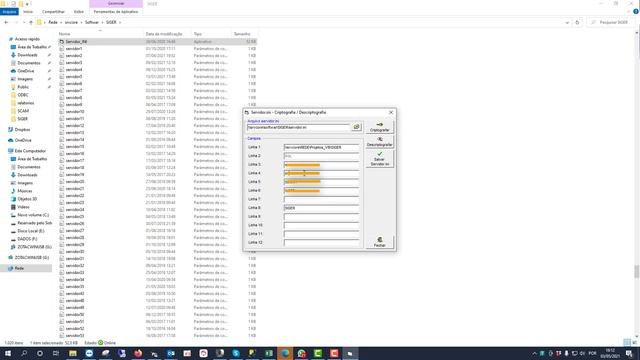Switch to details view icon in status bar
The width and height of the screenshot is (640, 360).
click(627, 342)
